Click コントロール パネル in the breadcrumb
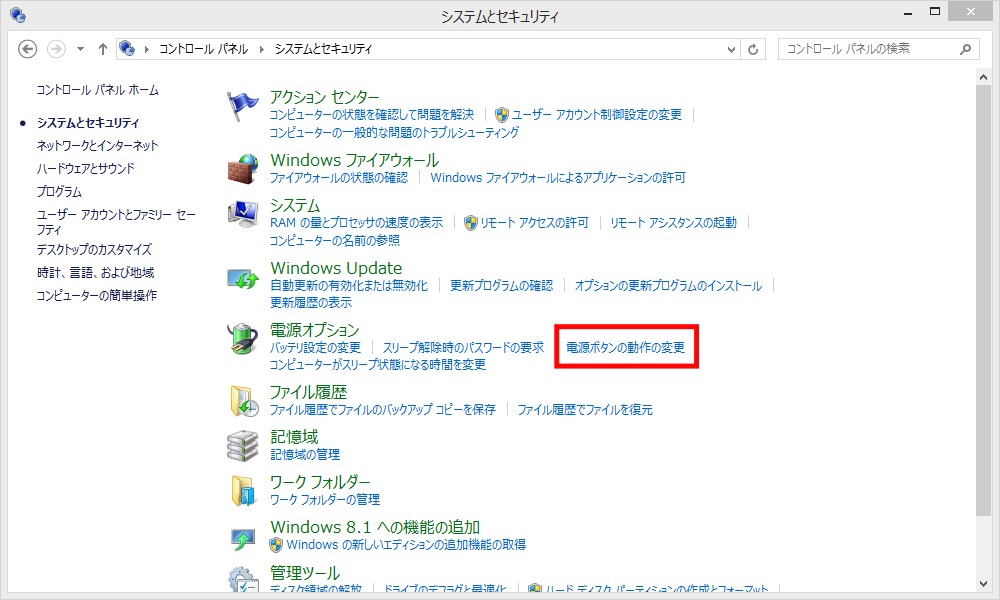1000x600 pixels. (203, 49)
